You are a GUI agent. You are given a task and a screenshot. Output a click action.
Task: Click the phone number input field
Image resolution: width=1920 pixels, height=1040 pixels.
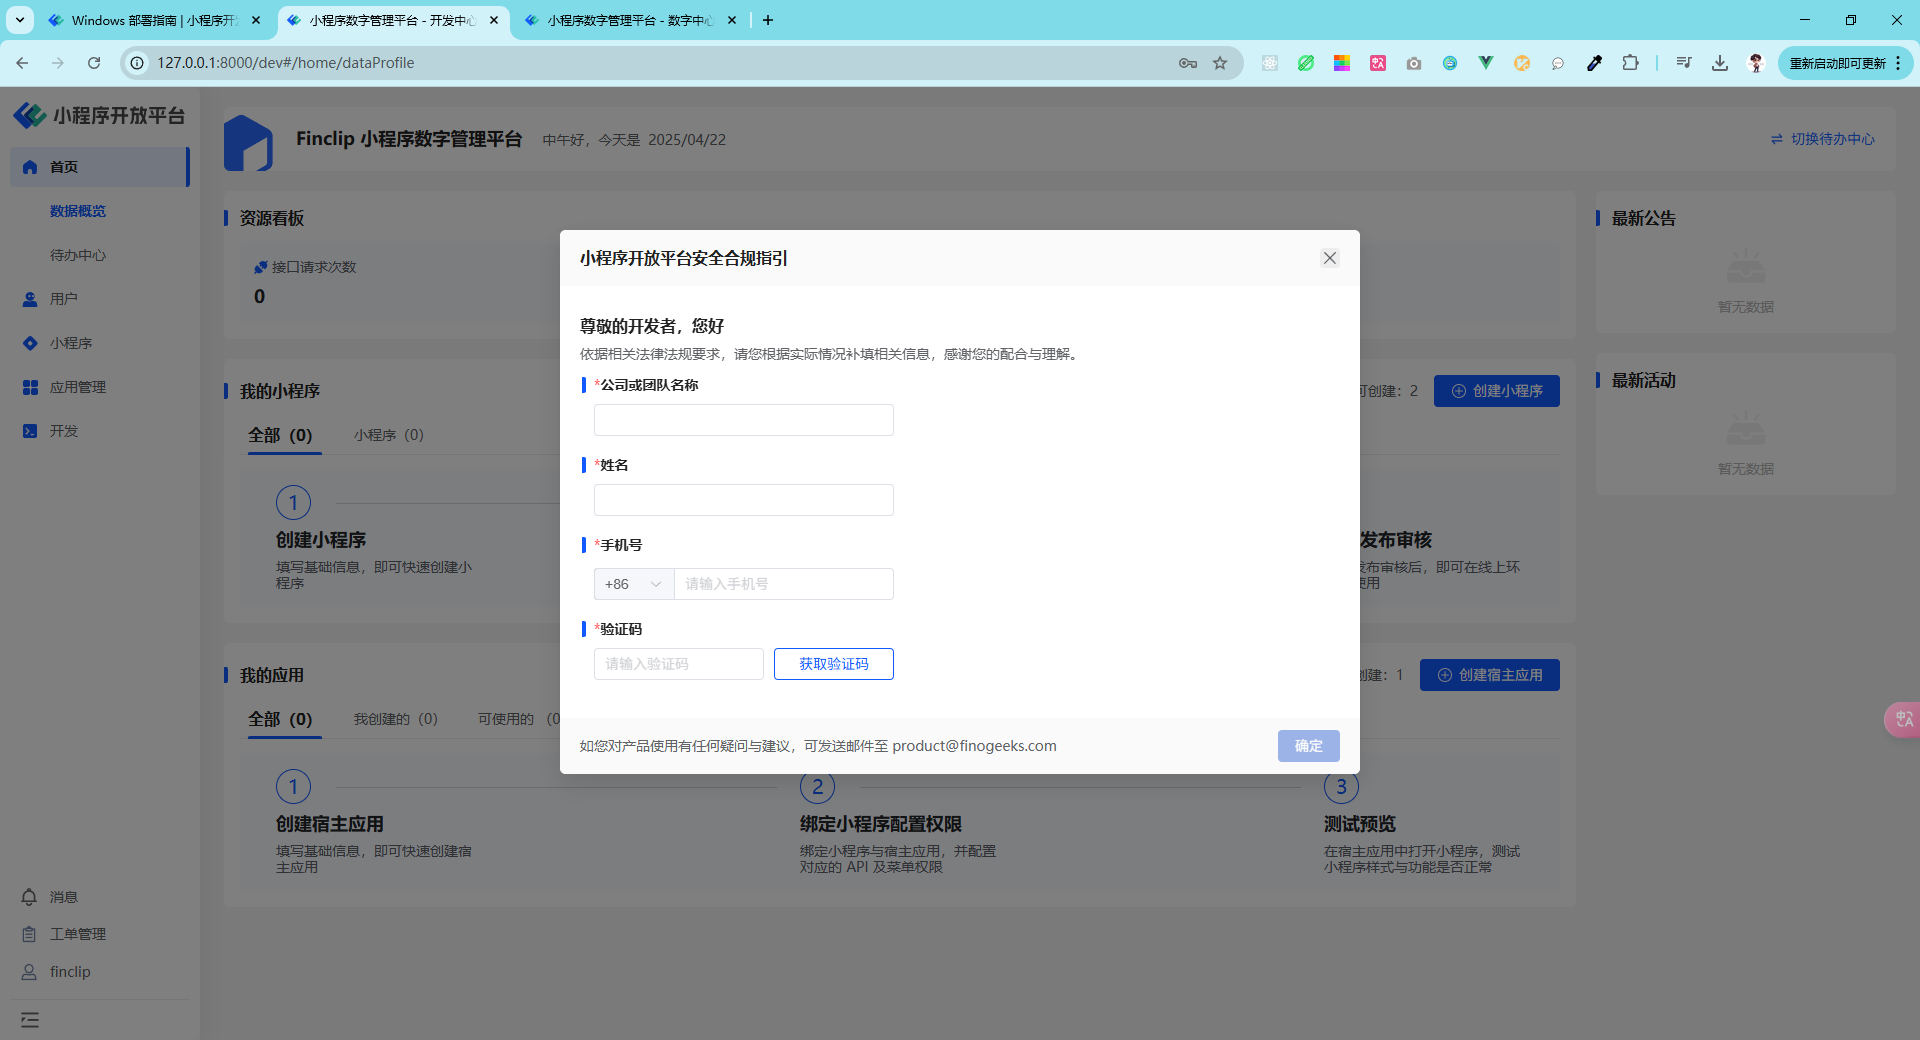[x=783, y=584]
